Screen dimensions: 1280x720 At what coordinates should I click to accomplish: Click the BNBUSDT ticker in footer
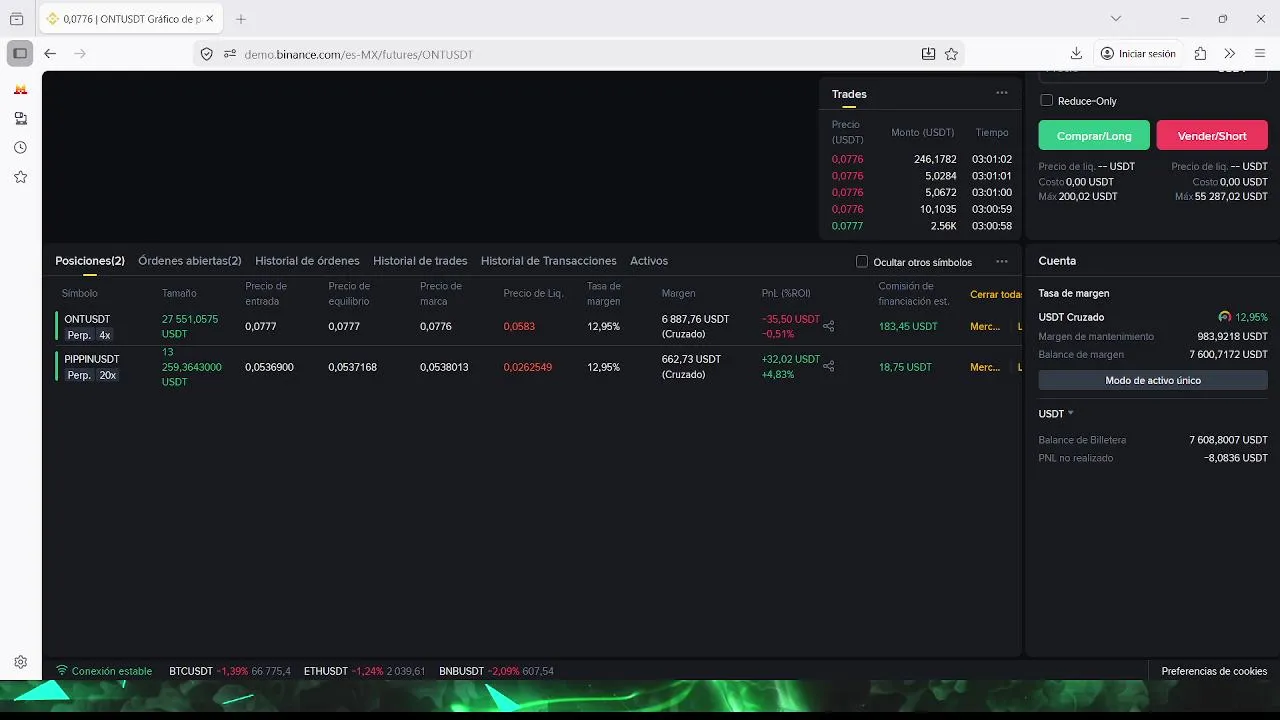(x=496, y=671)
